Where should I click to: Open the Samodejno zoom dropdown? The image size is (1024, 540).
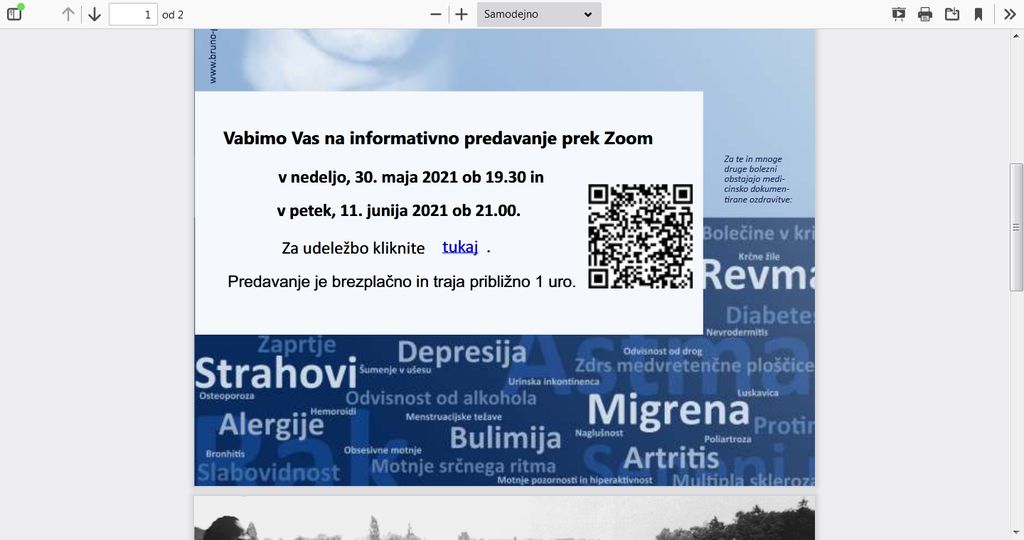tap(538, 14)
